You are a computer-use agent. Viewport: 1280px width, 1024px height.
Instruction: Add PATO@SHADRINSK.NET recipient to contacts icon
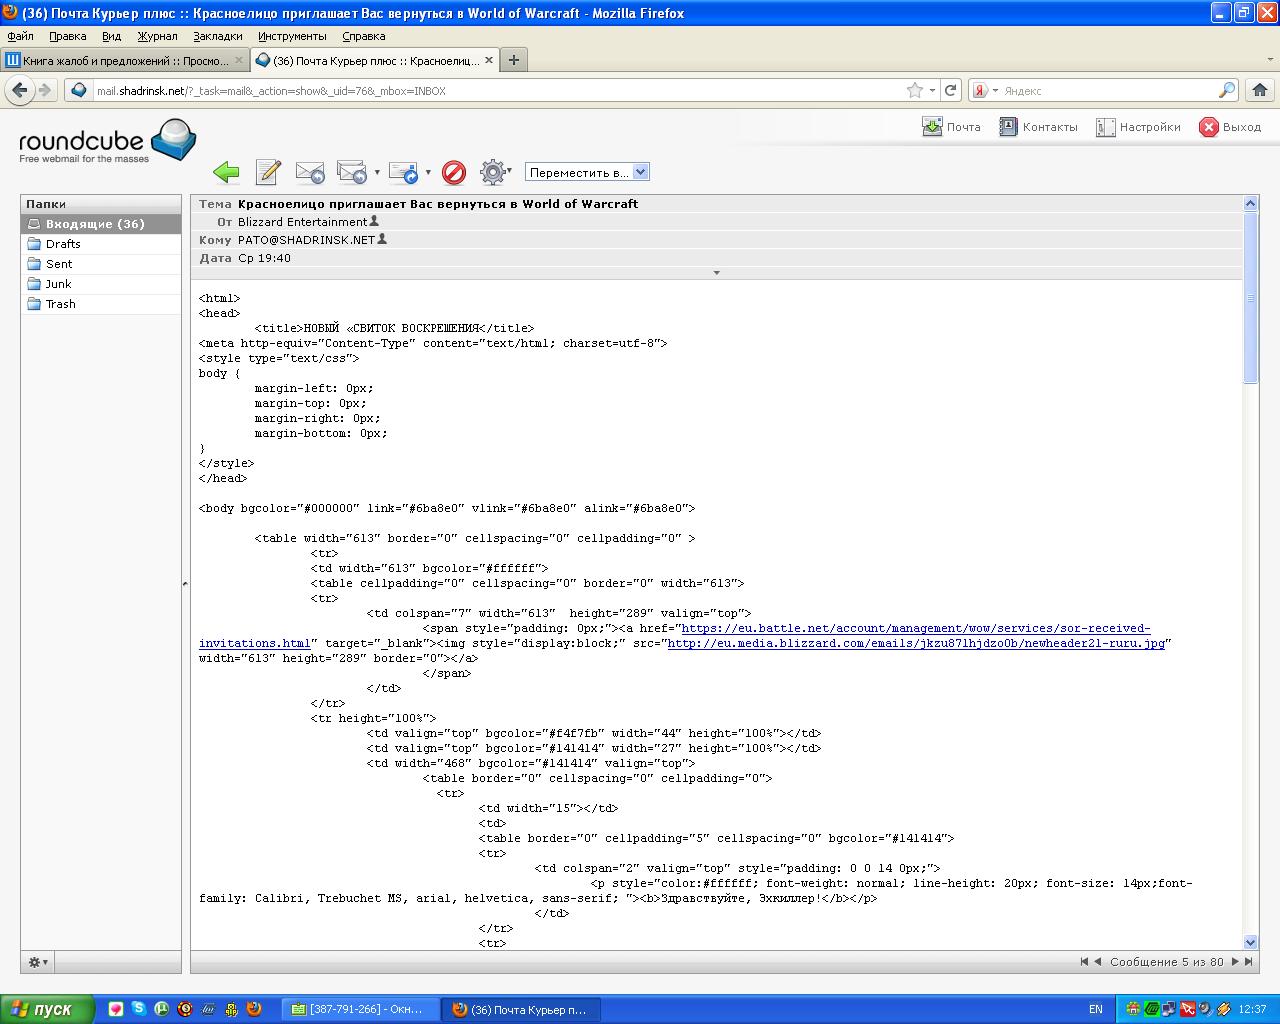point(382,239)
